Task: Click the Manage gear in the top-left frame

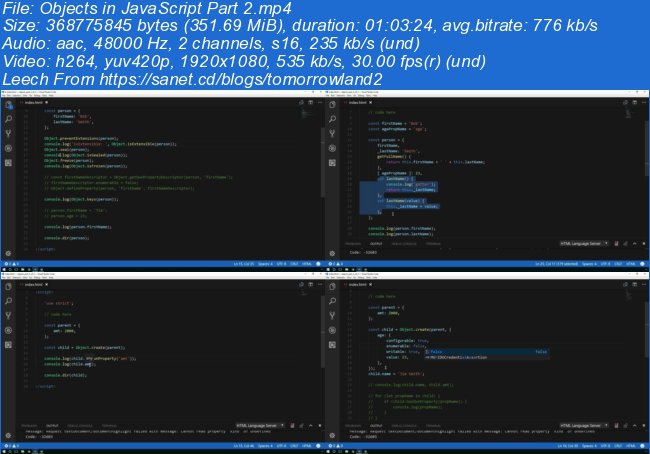Action: coord(8,253)
